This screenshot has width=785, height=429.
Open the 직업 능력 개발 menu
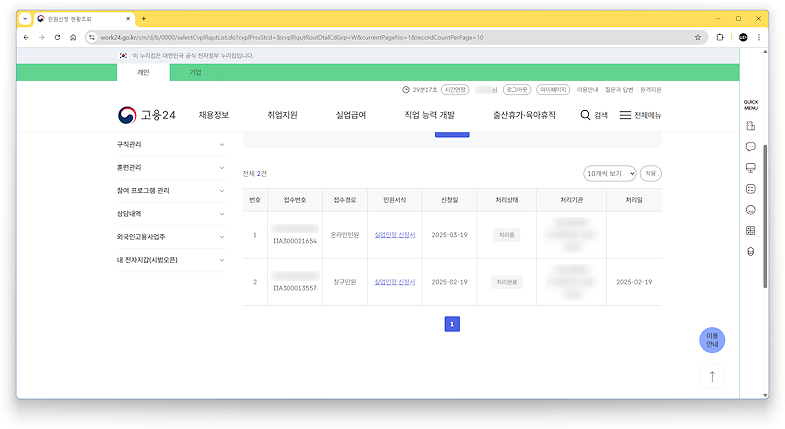tap(430, 115)
